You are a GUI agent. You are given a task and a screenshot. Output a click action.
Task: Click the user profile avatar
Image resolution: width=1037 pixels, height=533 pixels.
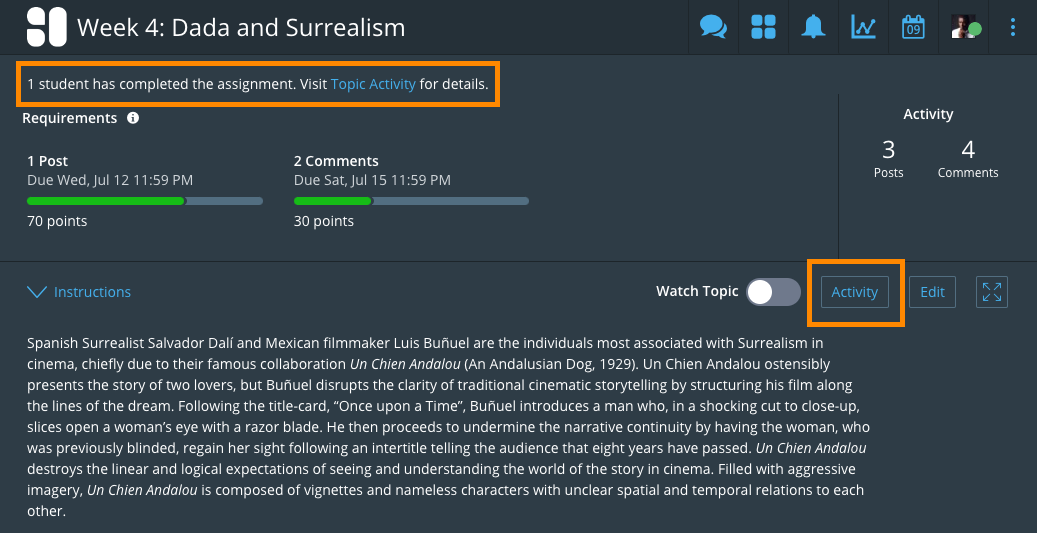965,27
